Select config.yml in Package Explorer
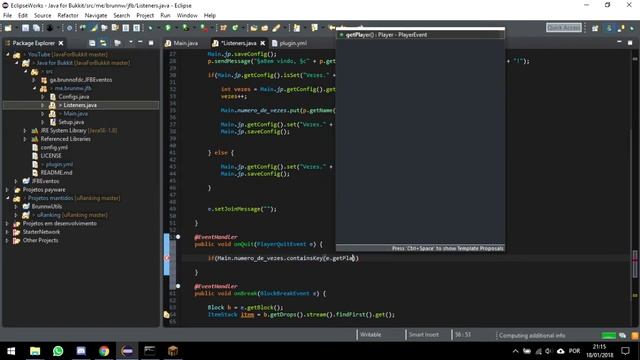The image size is (640, 360). (54, 147)
